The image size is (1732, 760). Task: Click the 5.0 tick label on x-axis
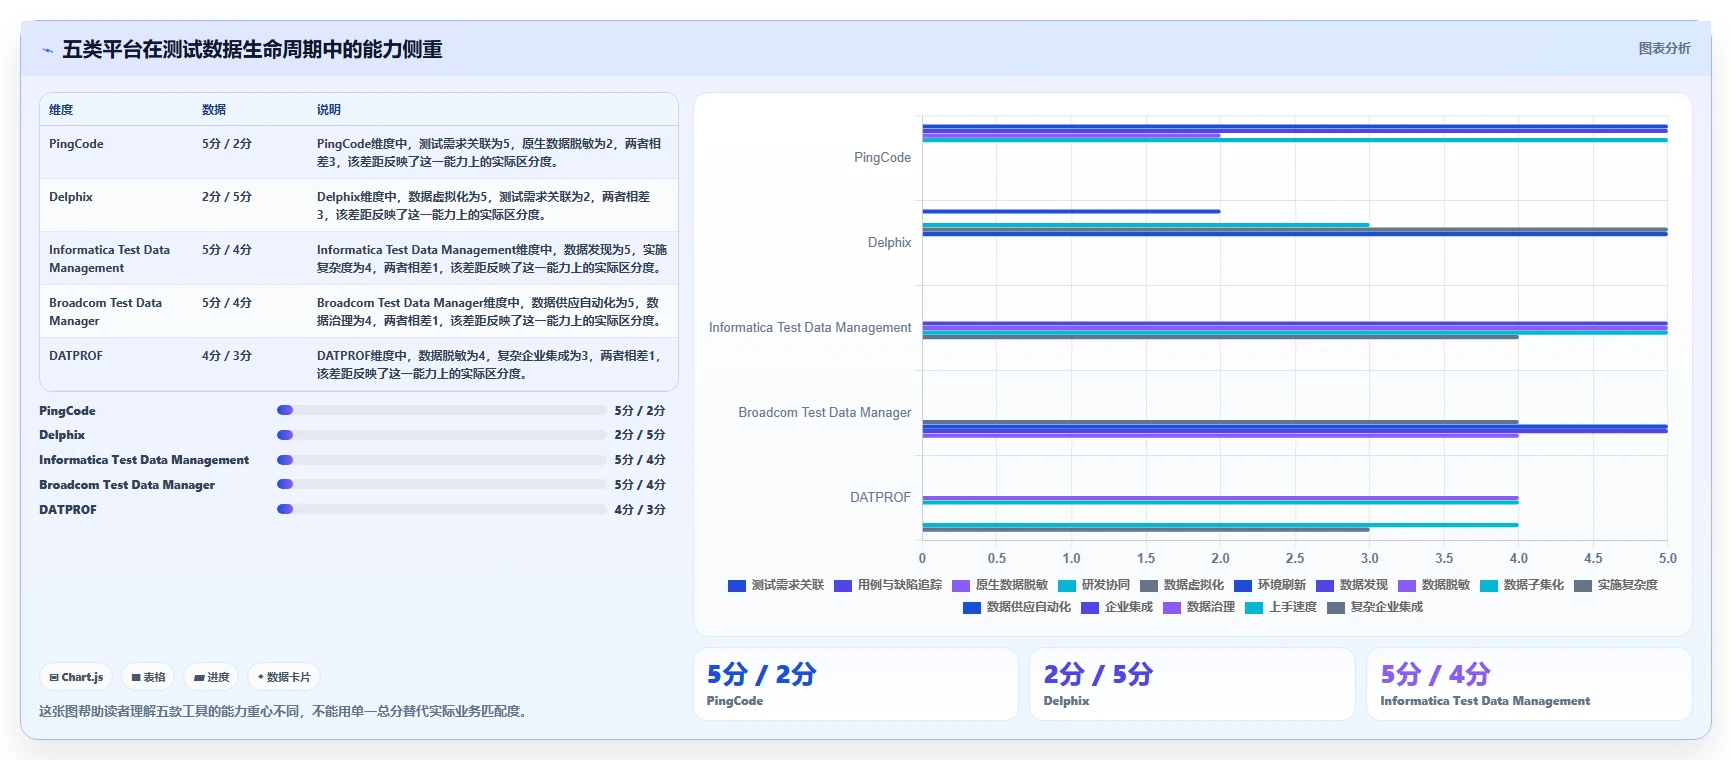[x=1667, y=559]
